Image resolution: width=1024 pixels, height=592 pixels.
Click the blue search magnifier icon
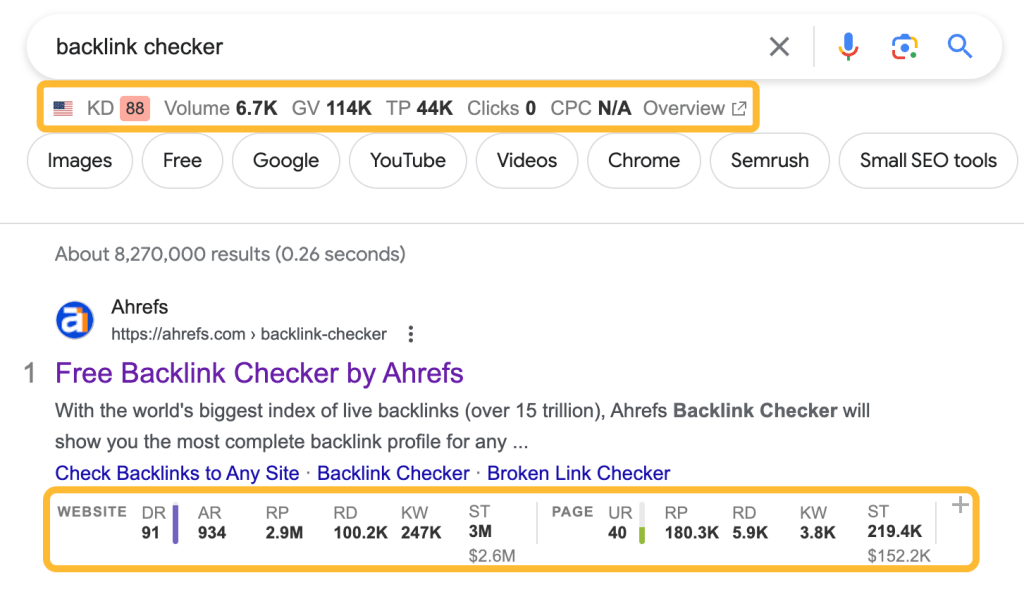coord(959,46)
